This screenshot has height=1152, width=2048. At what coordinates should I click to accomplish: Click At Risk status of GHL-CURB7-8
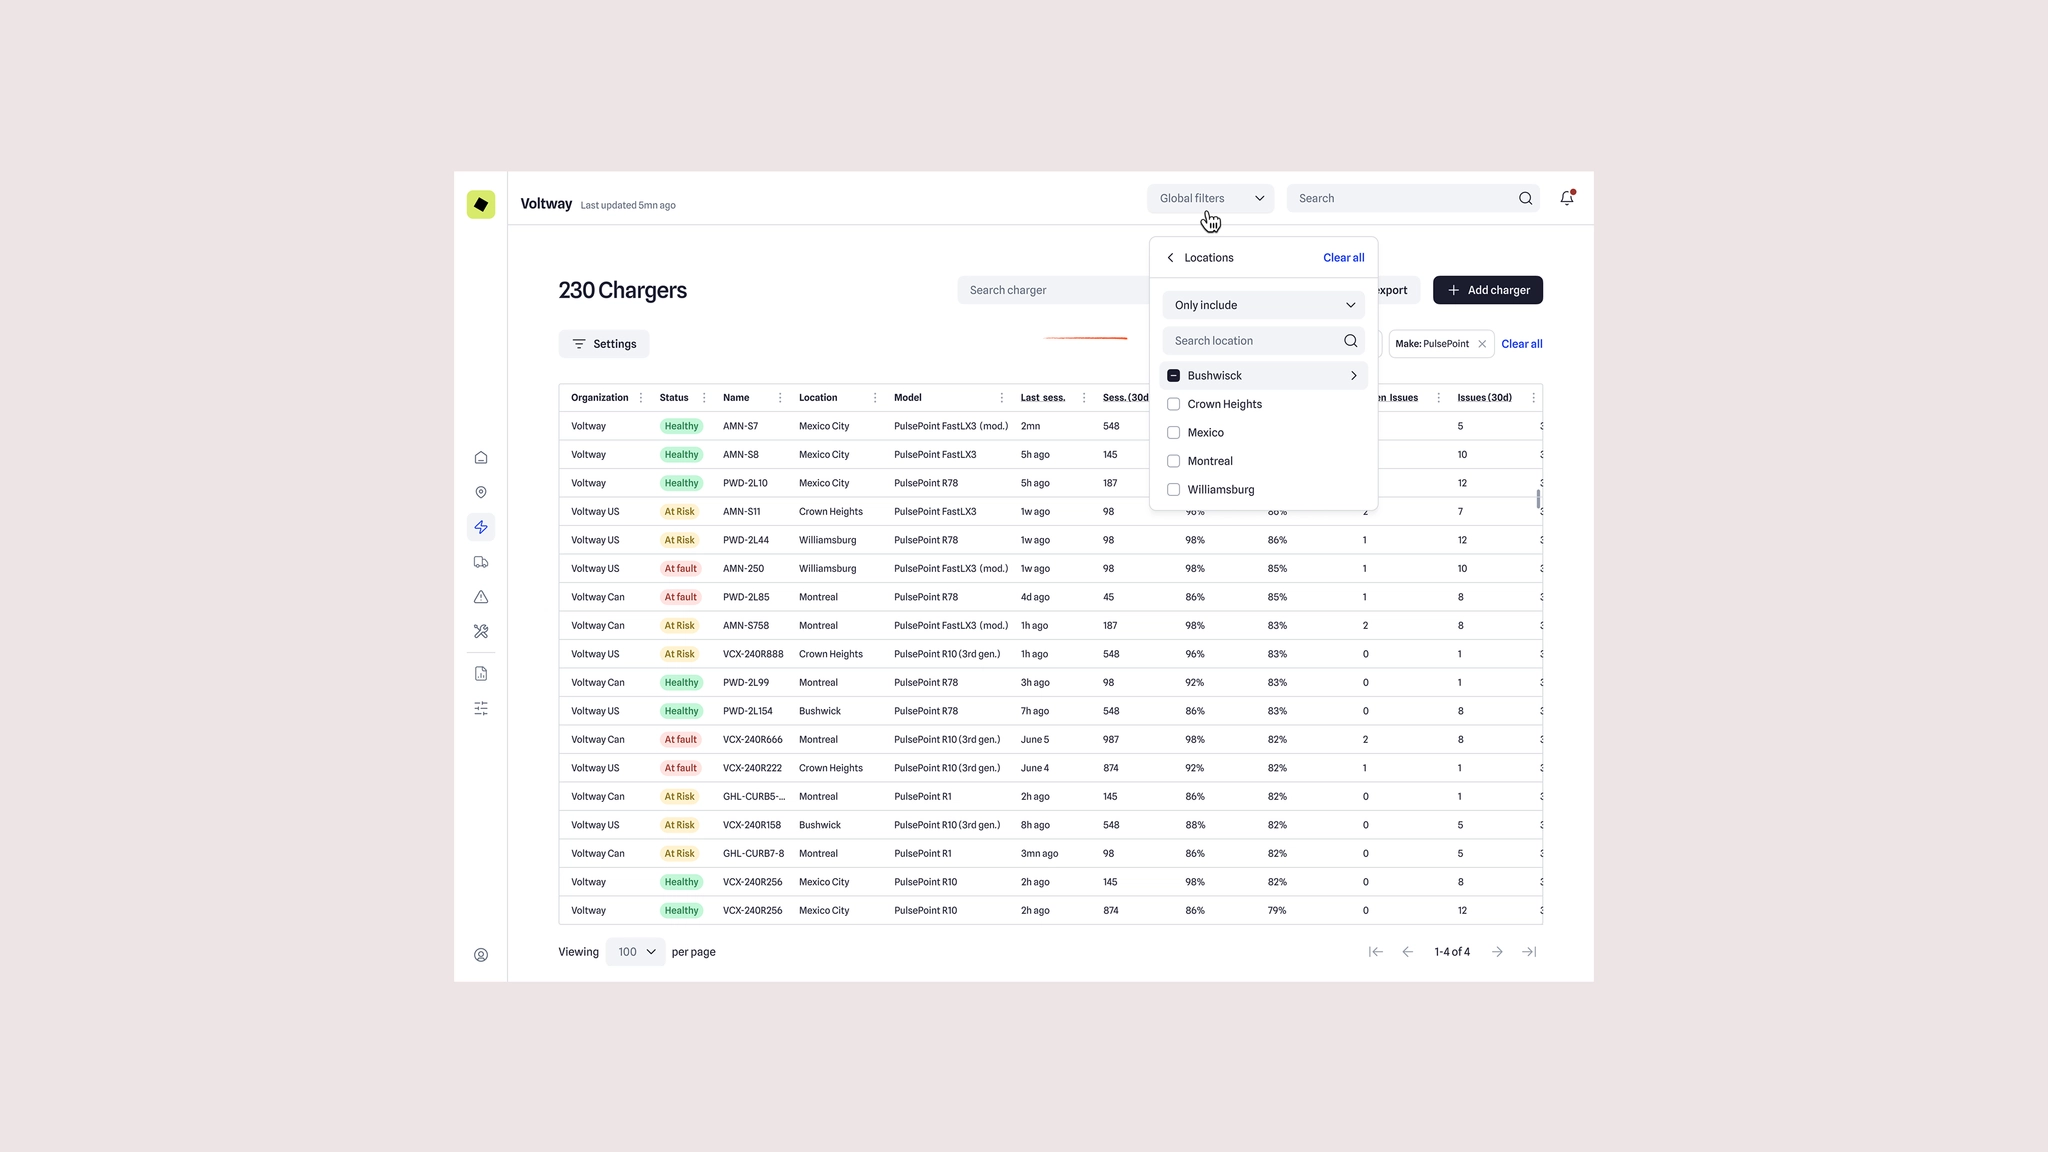point(679,854)
